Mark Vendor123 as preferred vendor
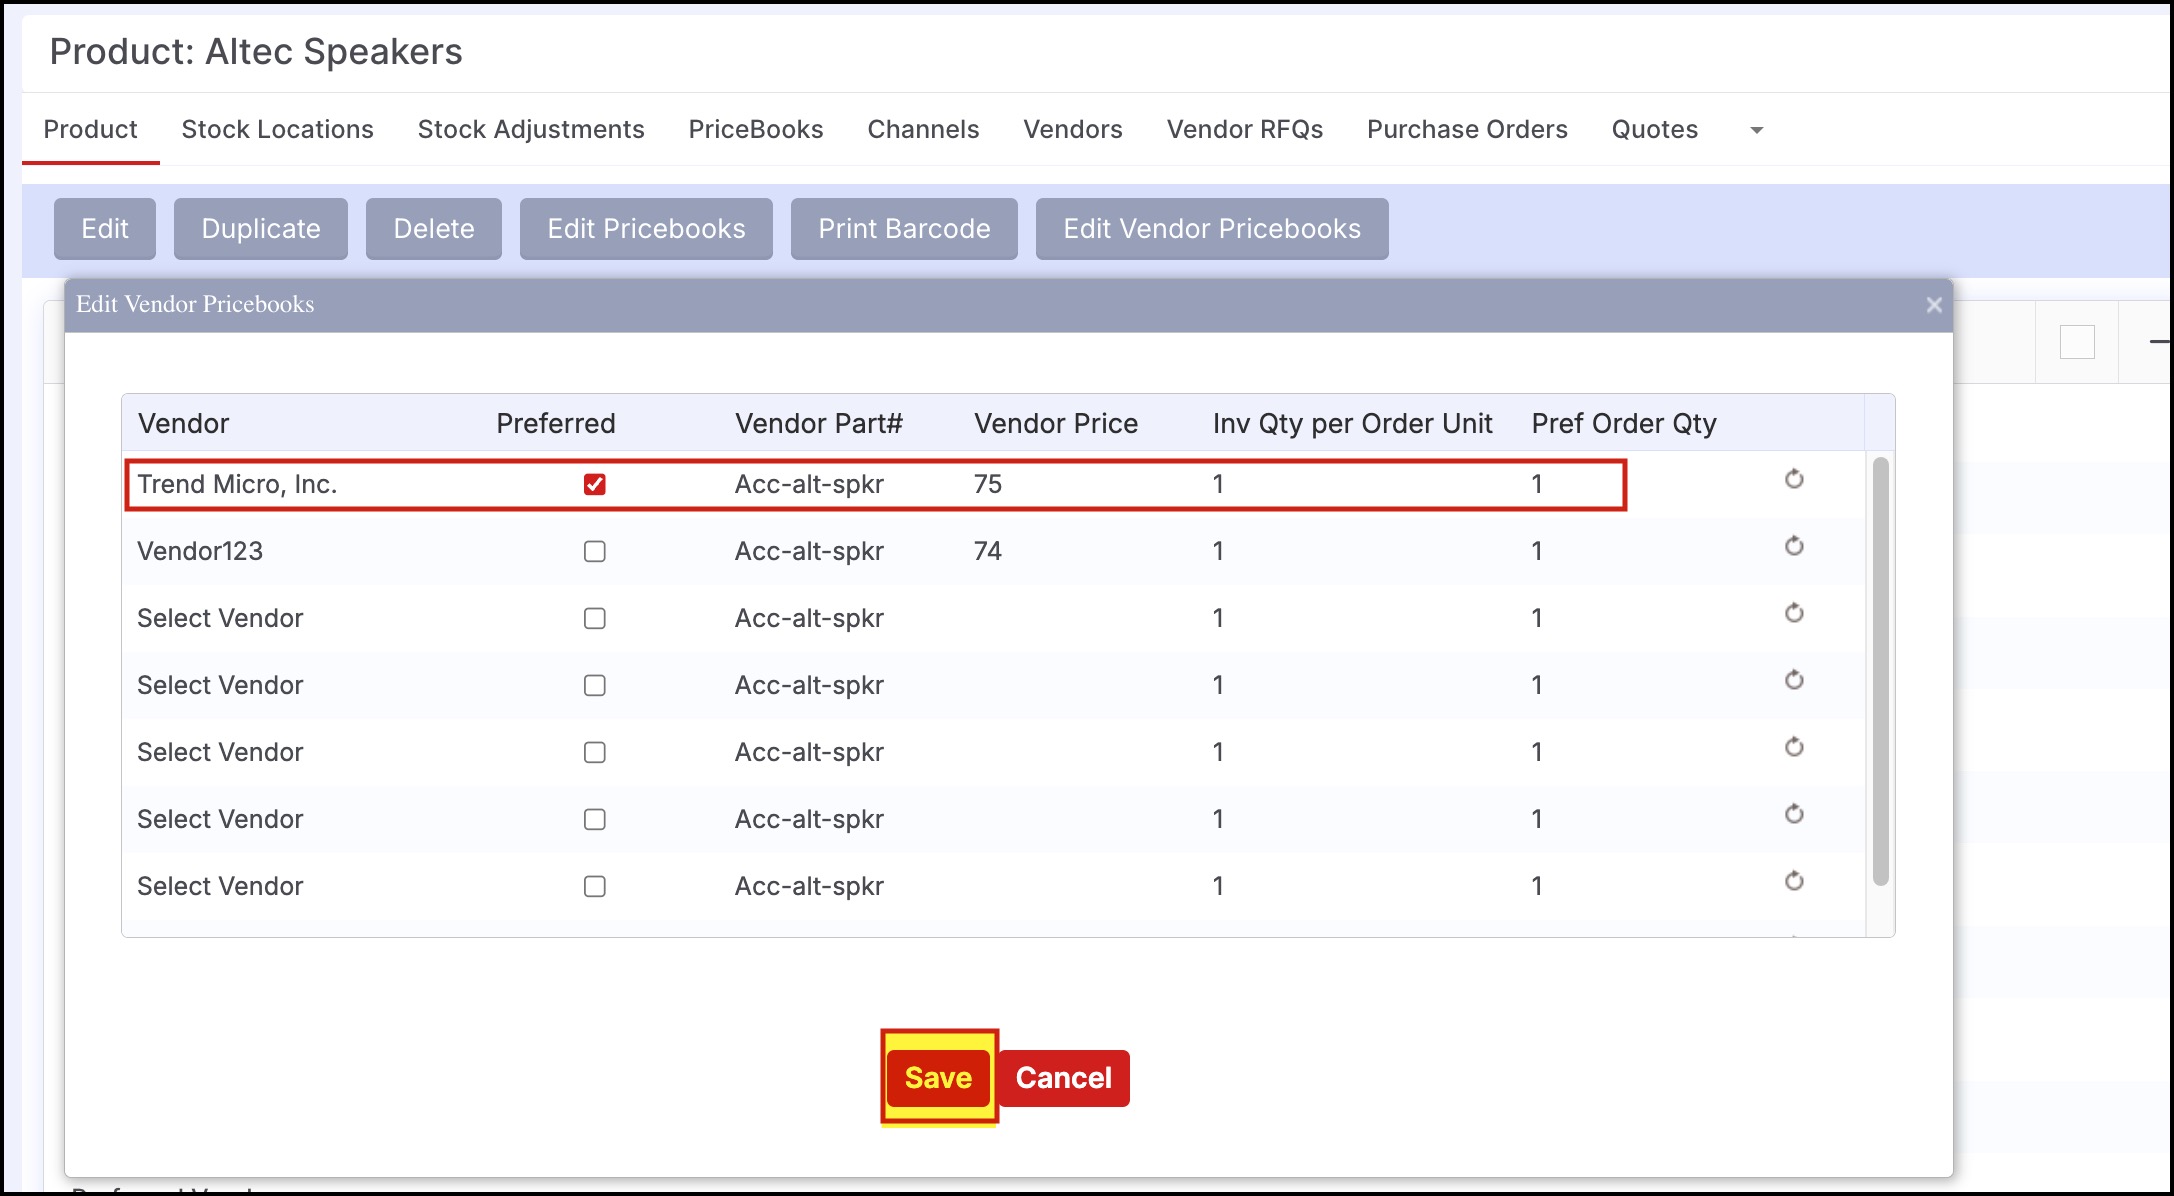 click(595, 552)
